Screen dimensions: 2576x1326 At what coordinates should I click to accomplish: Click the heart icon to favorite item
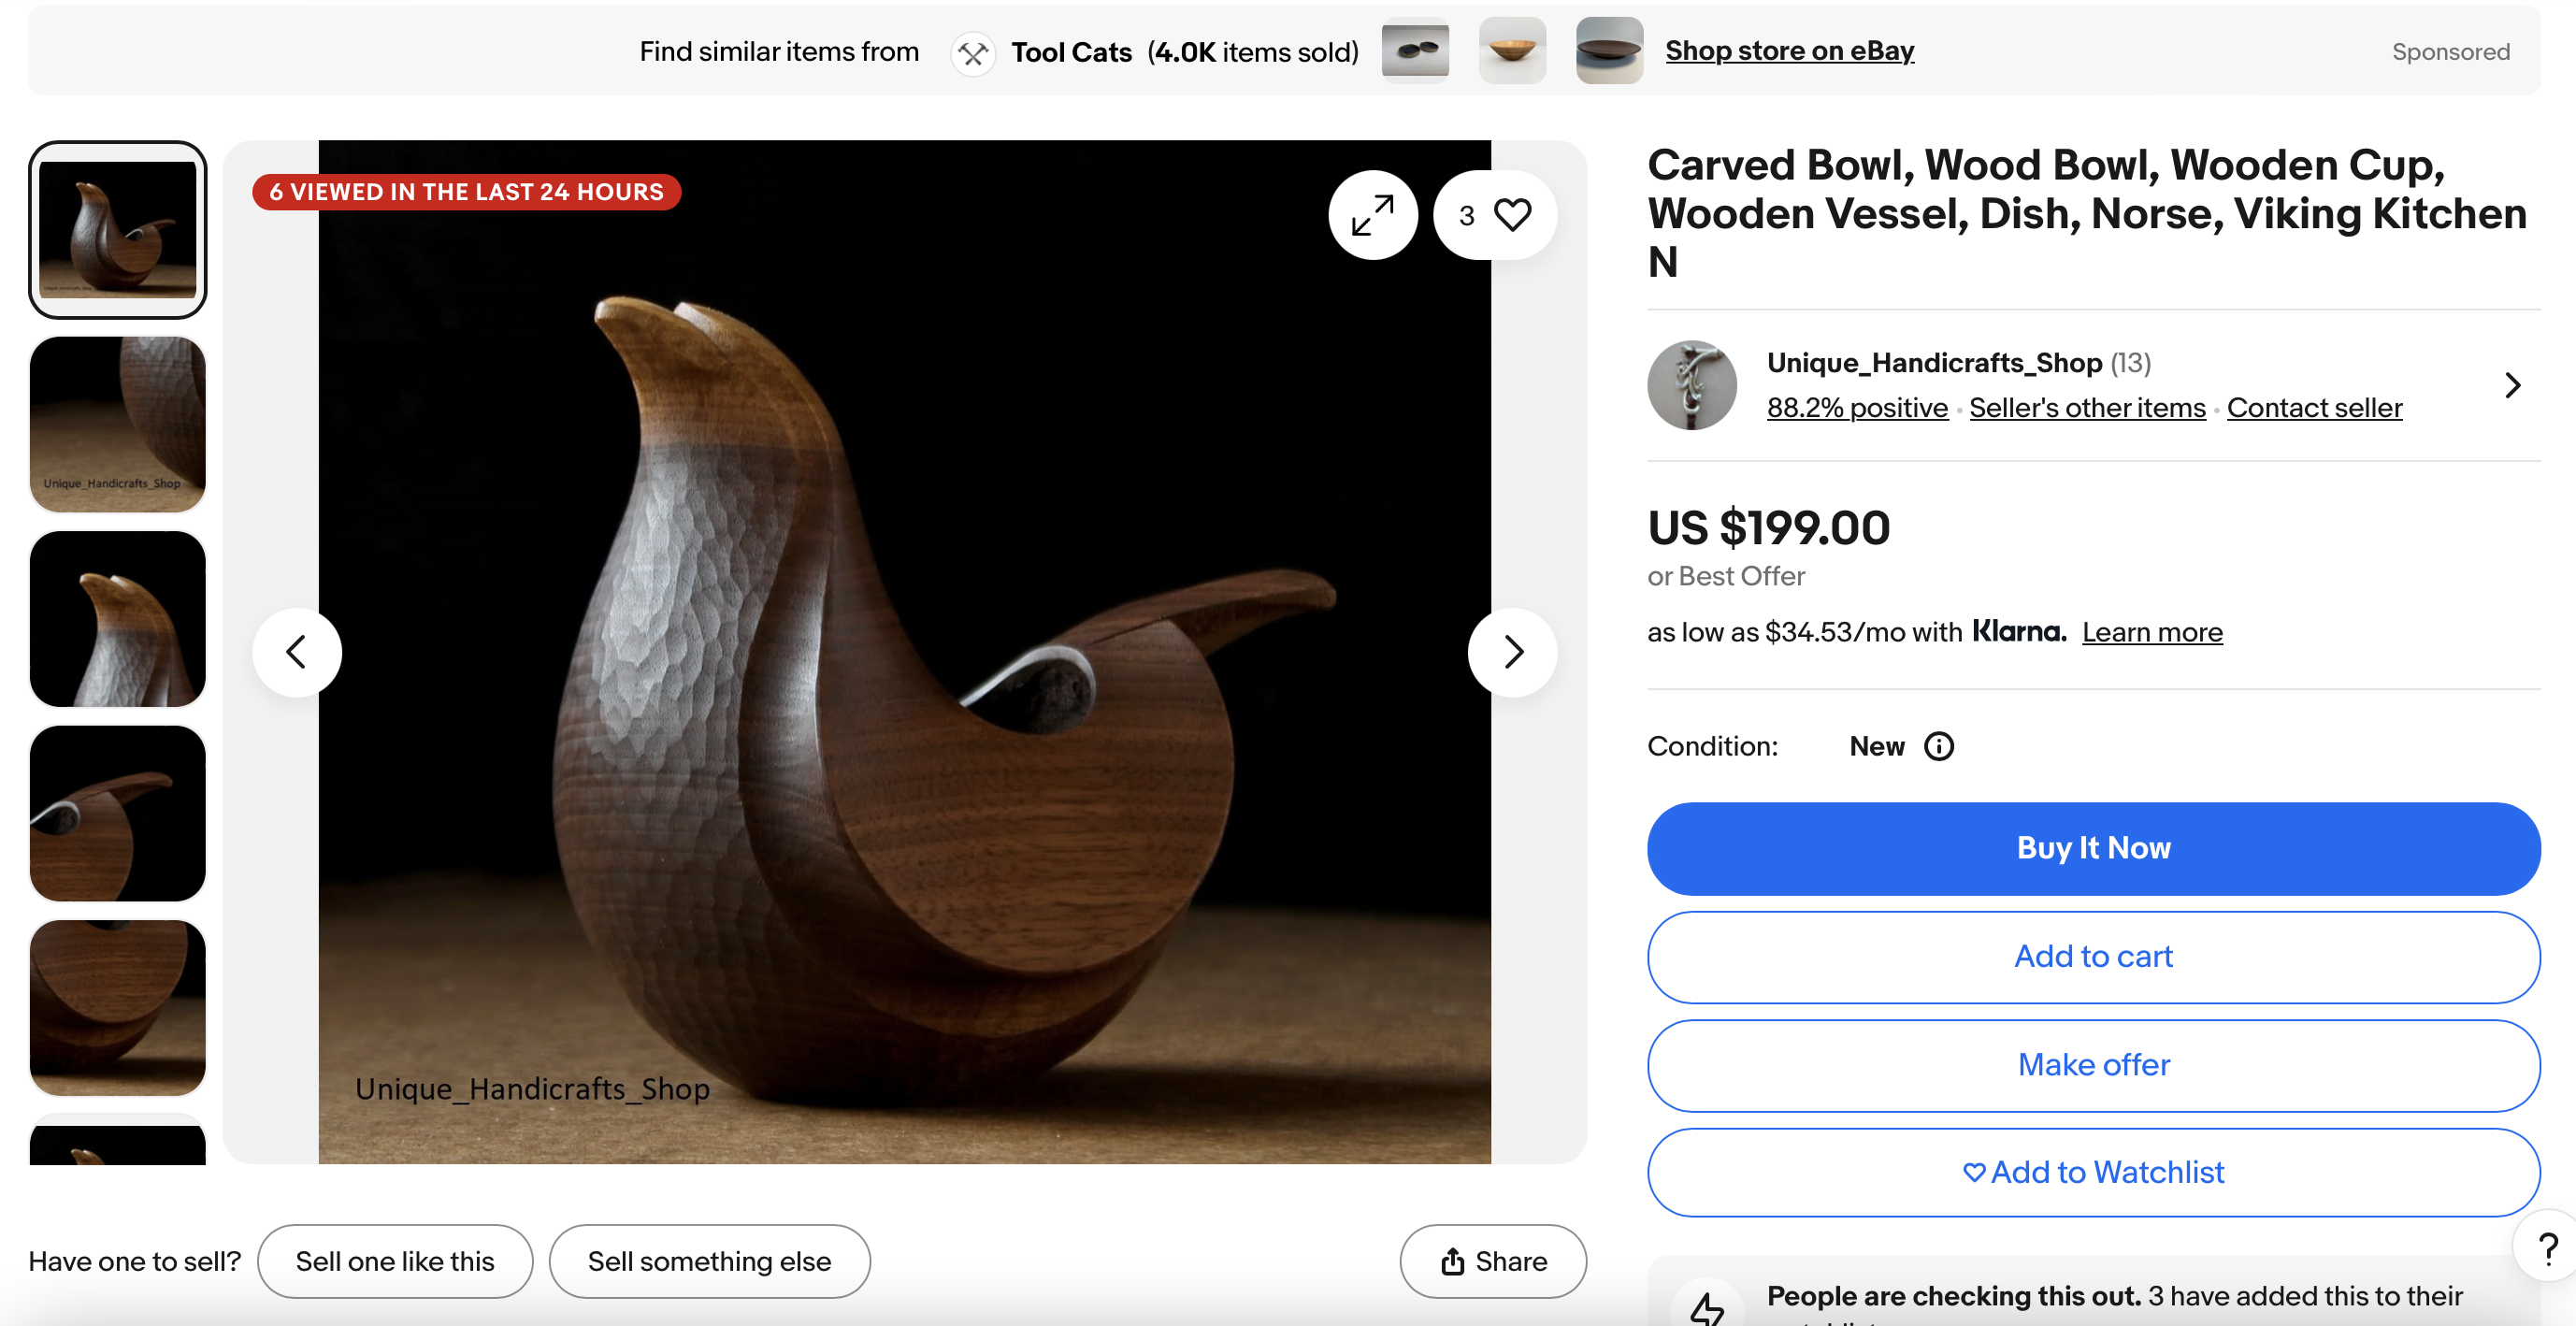click(1511, 215)
